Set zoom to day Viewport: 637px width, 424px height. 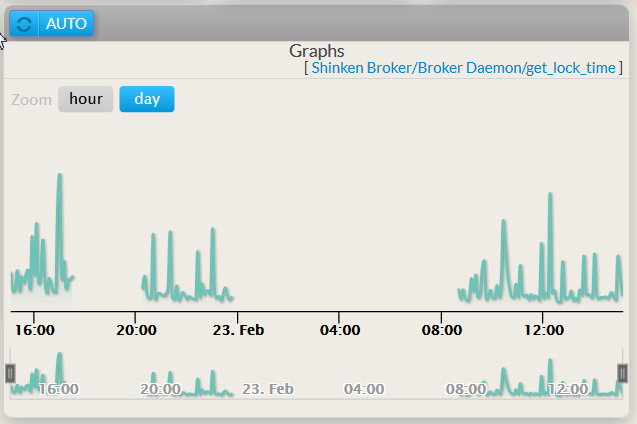coord(147,99)
